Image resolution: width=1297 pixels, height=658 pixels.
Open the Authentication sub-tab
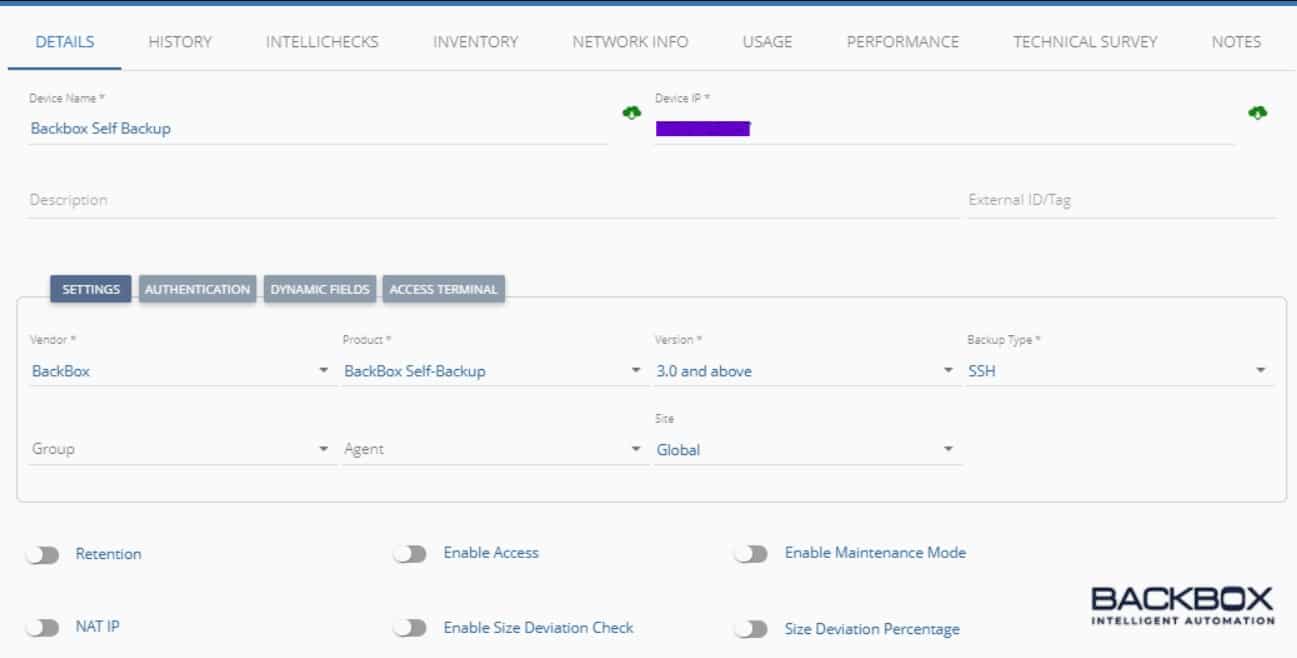point(198,289)
